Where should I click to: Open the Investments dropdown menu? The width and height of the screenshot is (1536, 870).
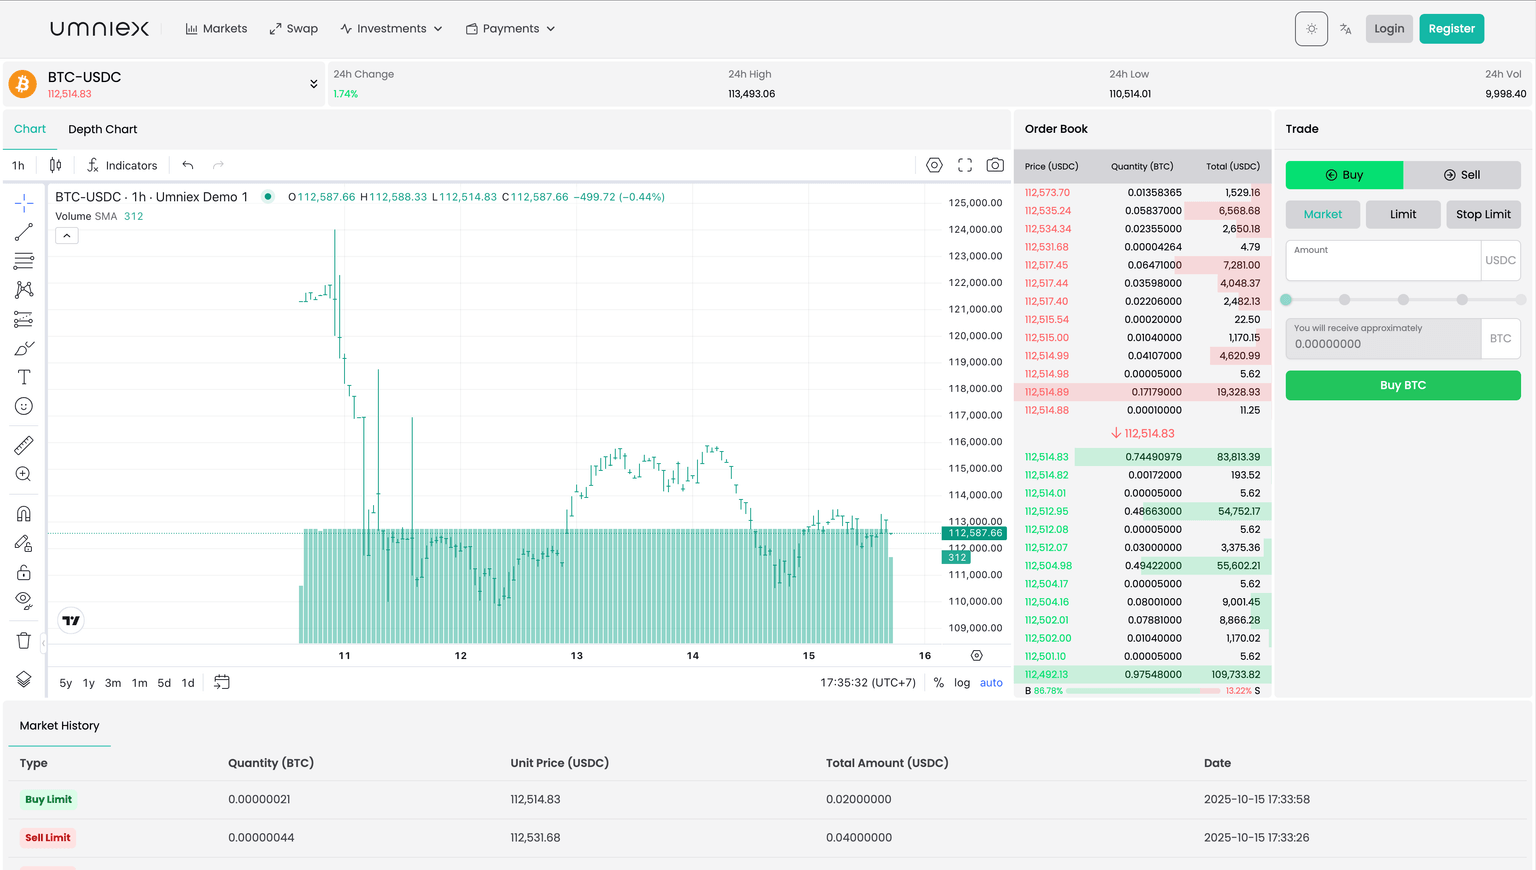tap(391, 29)
